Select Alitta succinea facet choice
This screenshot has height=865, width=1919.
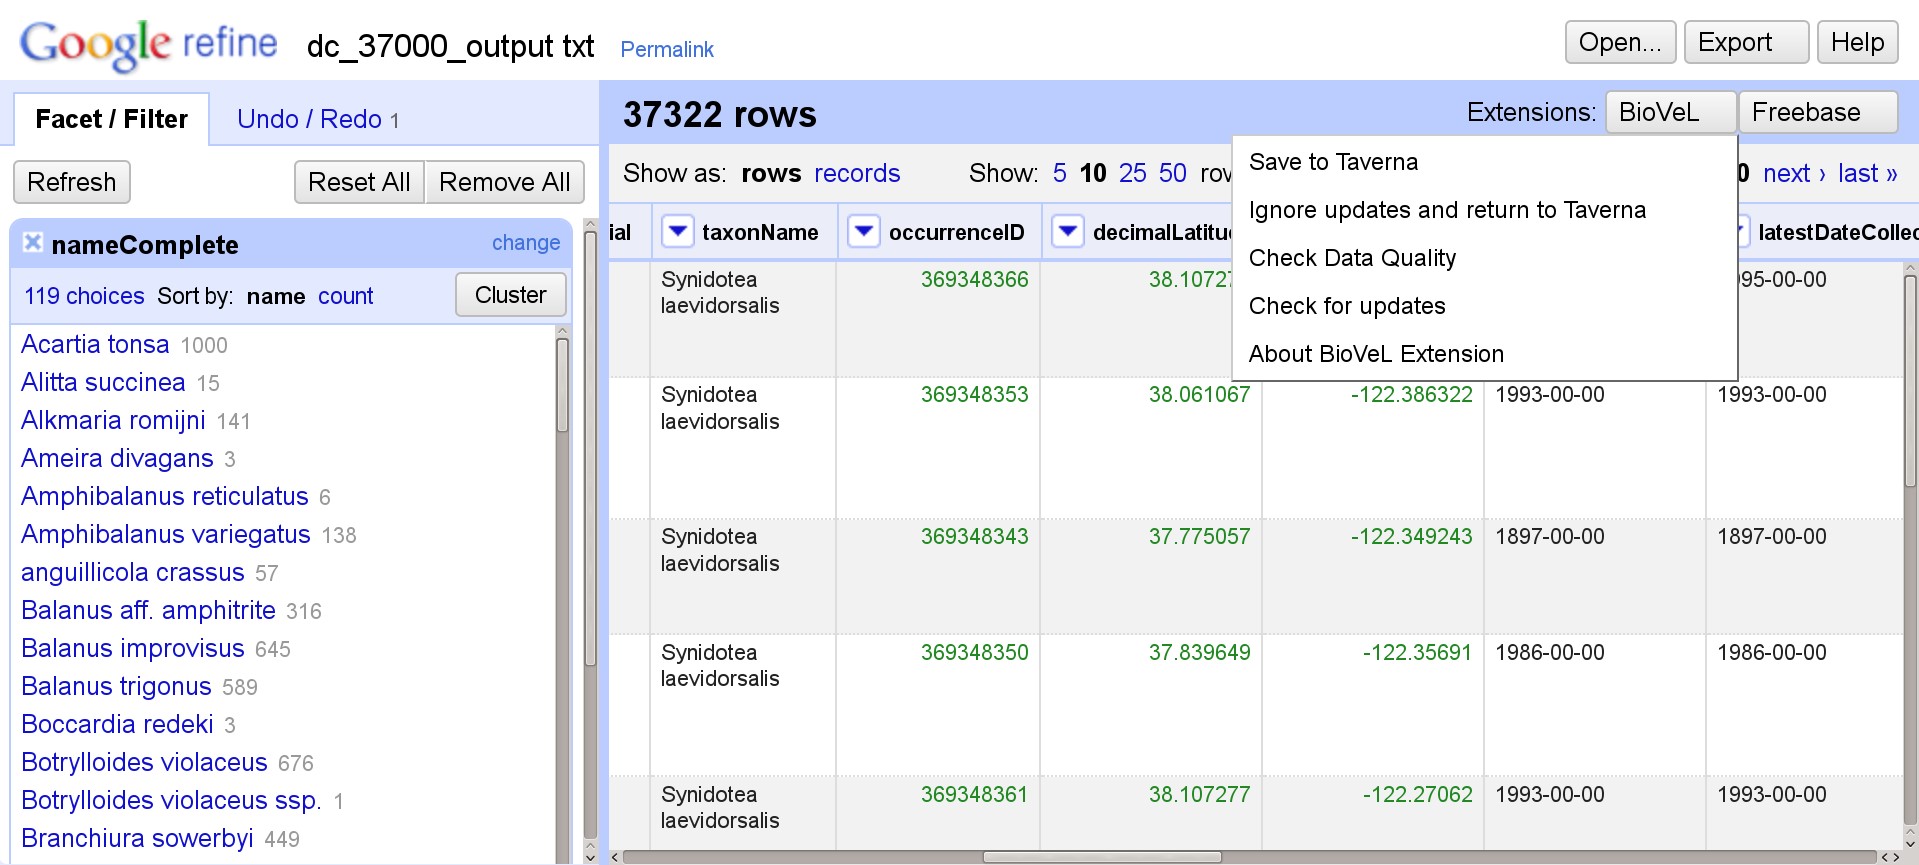103,382
